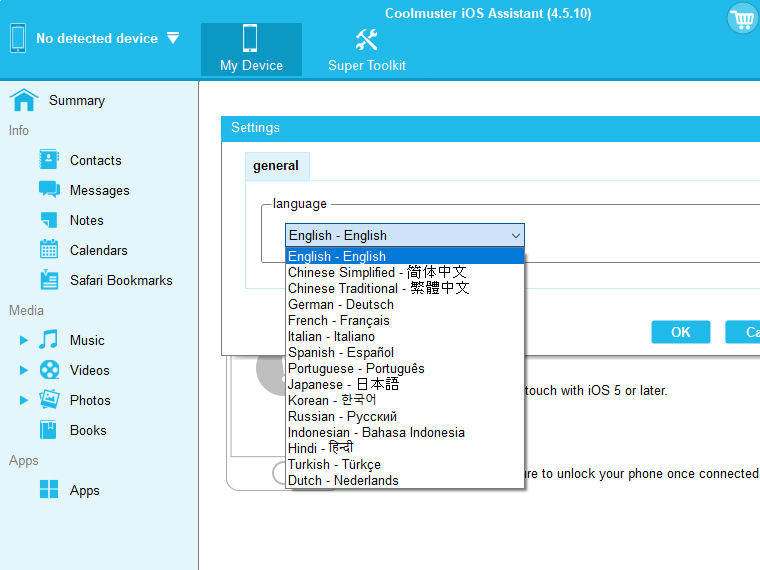Select Japanese language option
Image resolution: width=760 pixels, height=570 pixels.
(405, 384)
